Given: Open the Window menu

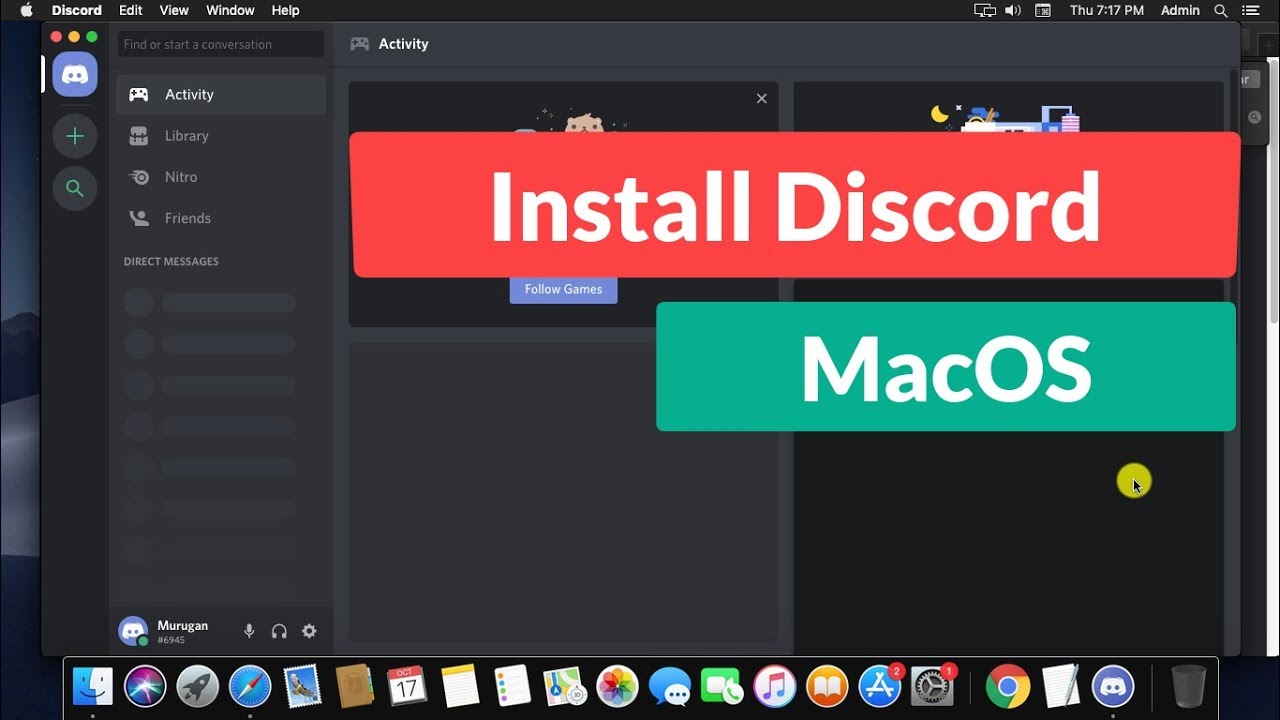Looking at the screenshot, I should 230,10.
